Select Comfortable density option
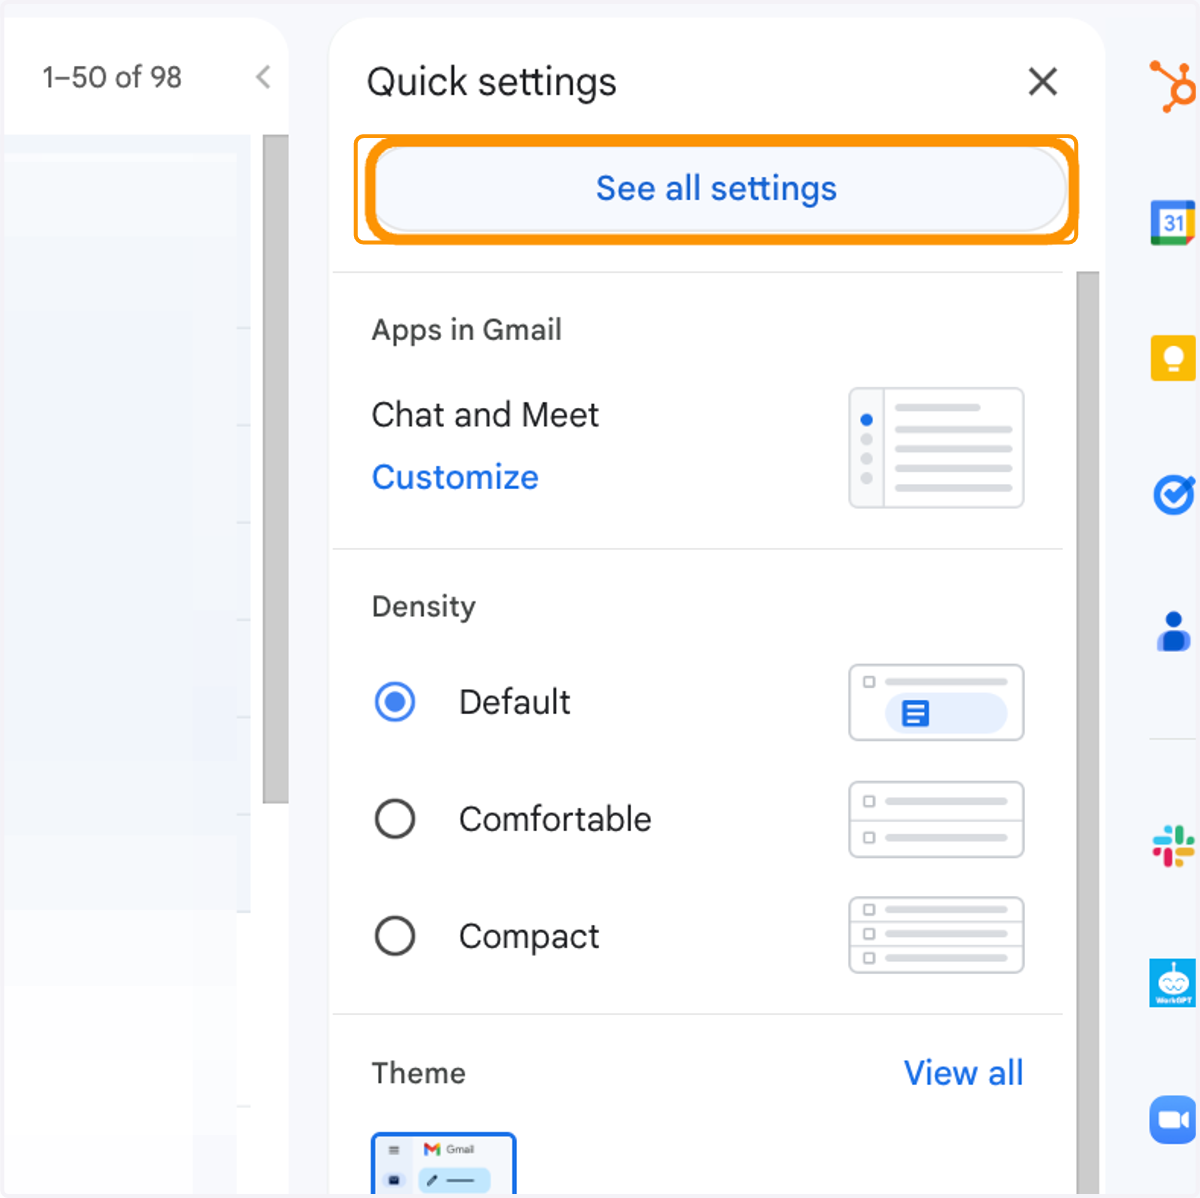This screenshot has height=1198, width=1200. tap(395, 819)
